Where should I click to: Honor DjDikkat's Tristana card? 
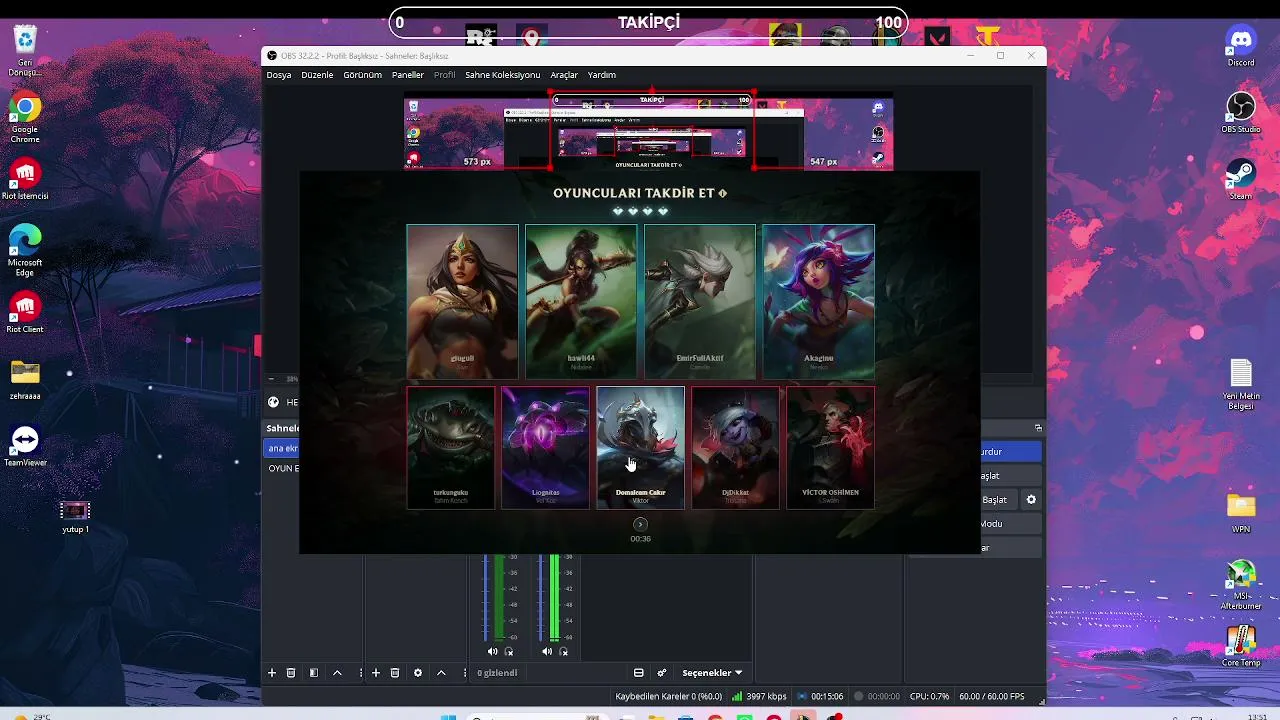point(735,447)
